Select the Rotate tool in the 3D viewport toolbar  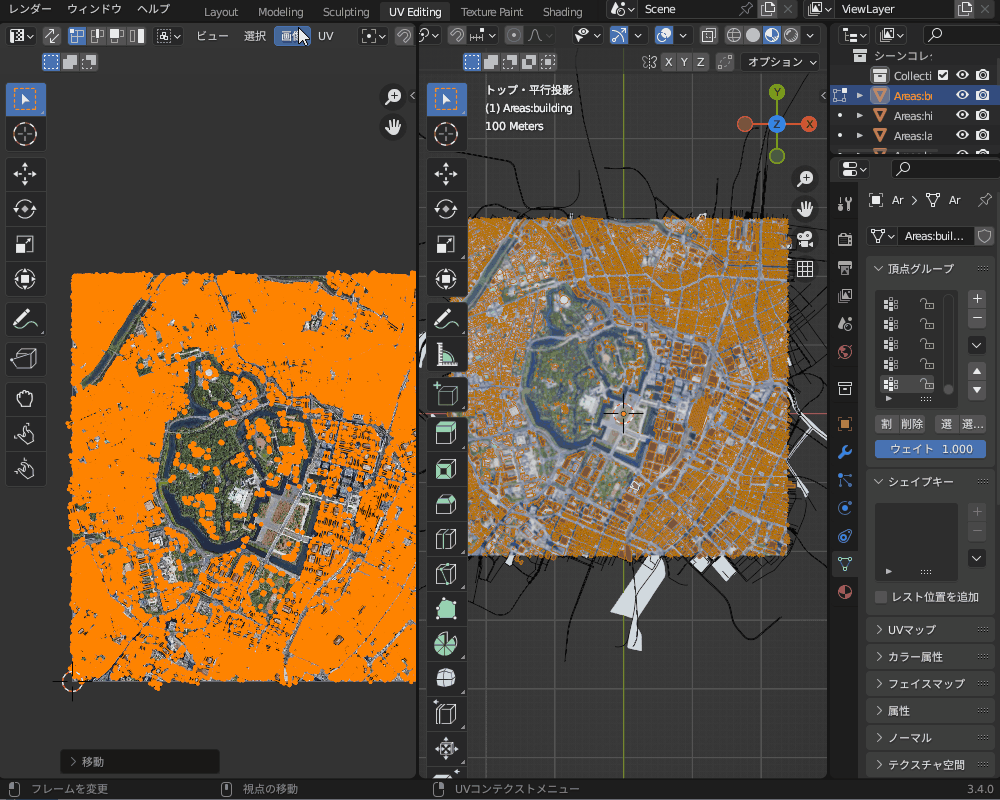click(446, 209)
